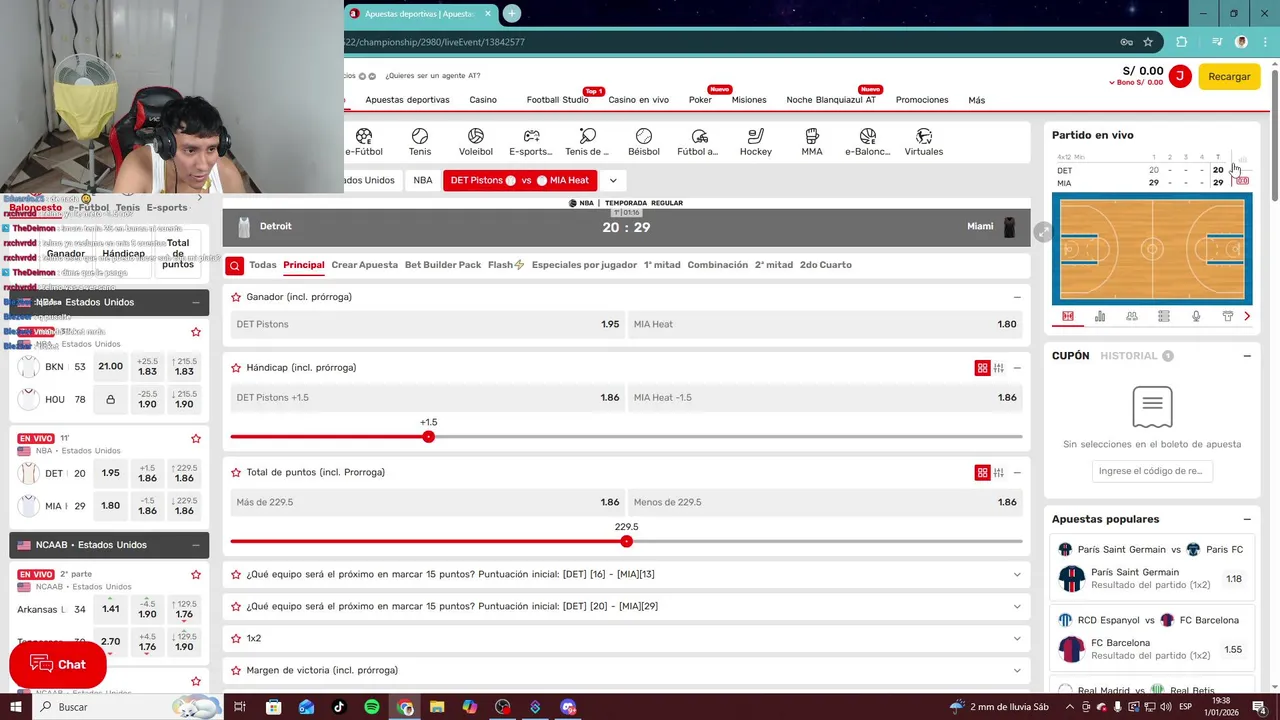Open Chrome from the taskbar
The image size is (1280, 720).
pos(405,707)
